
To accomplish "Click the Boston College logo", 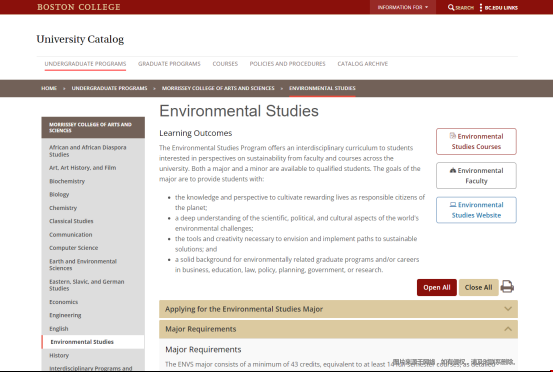I will pos(79,7).
